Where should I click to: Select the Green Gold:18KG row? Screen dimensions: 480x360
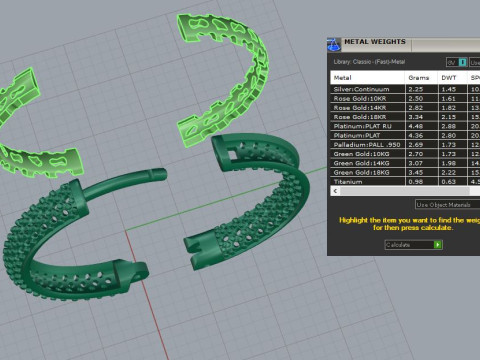(x=405, y=172)
